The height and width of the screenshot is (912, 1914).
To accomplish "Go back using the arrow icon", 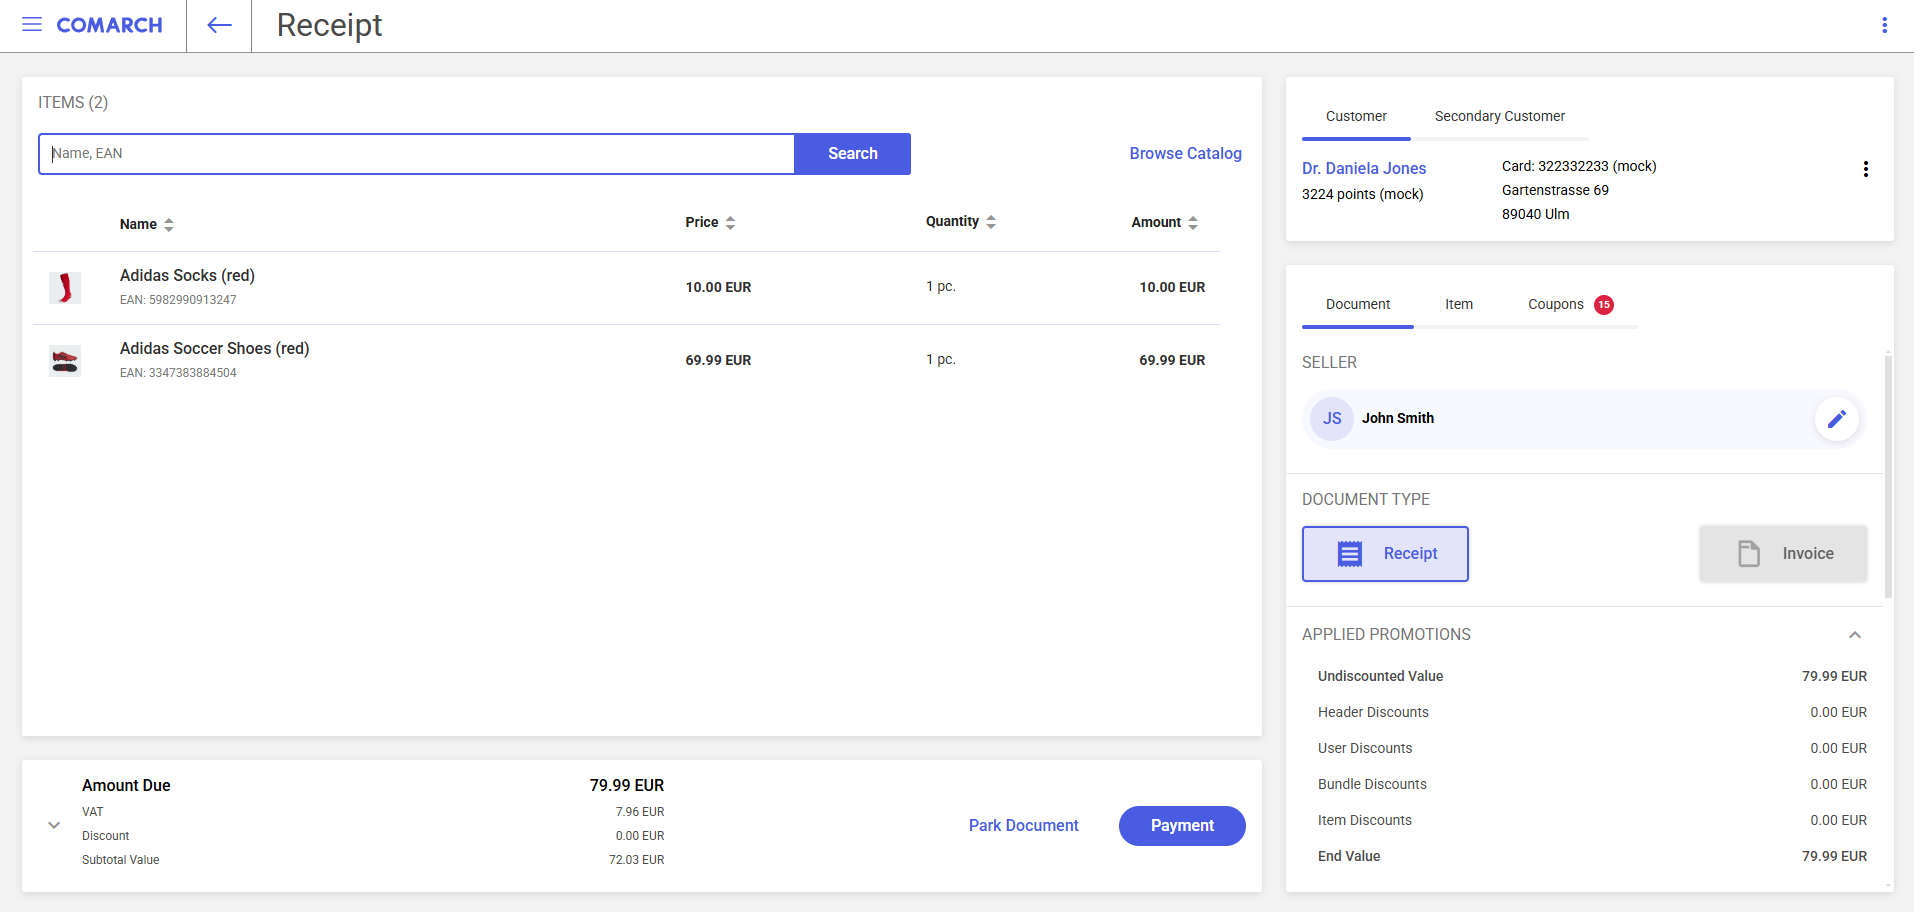I will click(x=219, y=25).
